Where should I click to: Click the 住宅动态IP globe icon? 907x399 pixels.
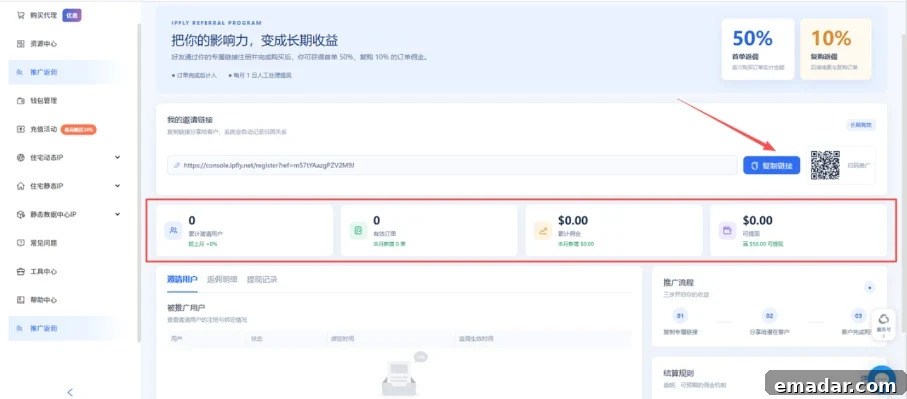click(20, 157)
